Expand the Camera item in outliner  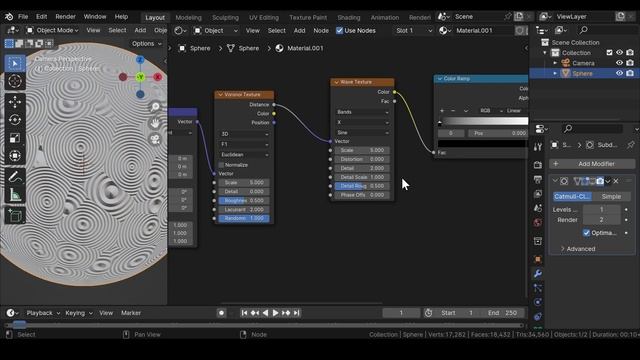[x=555, y=63]
